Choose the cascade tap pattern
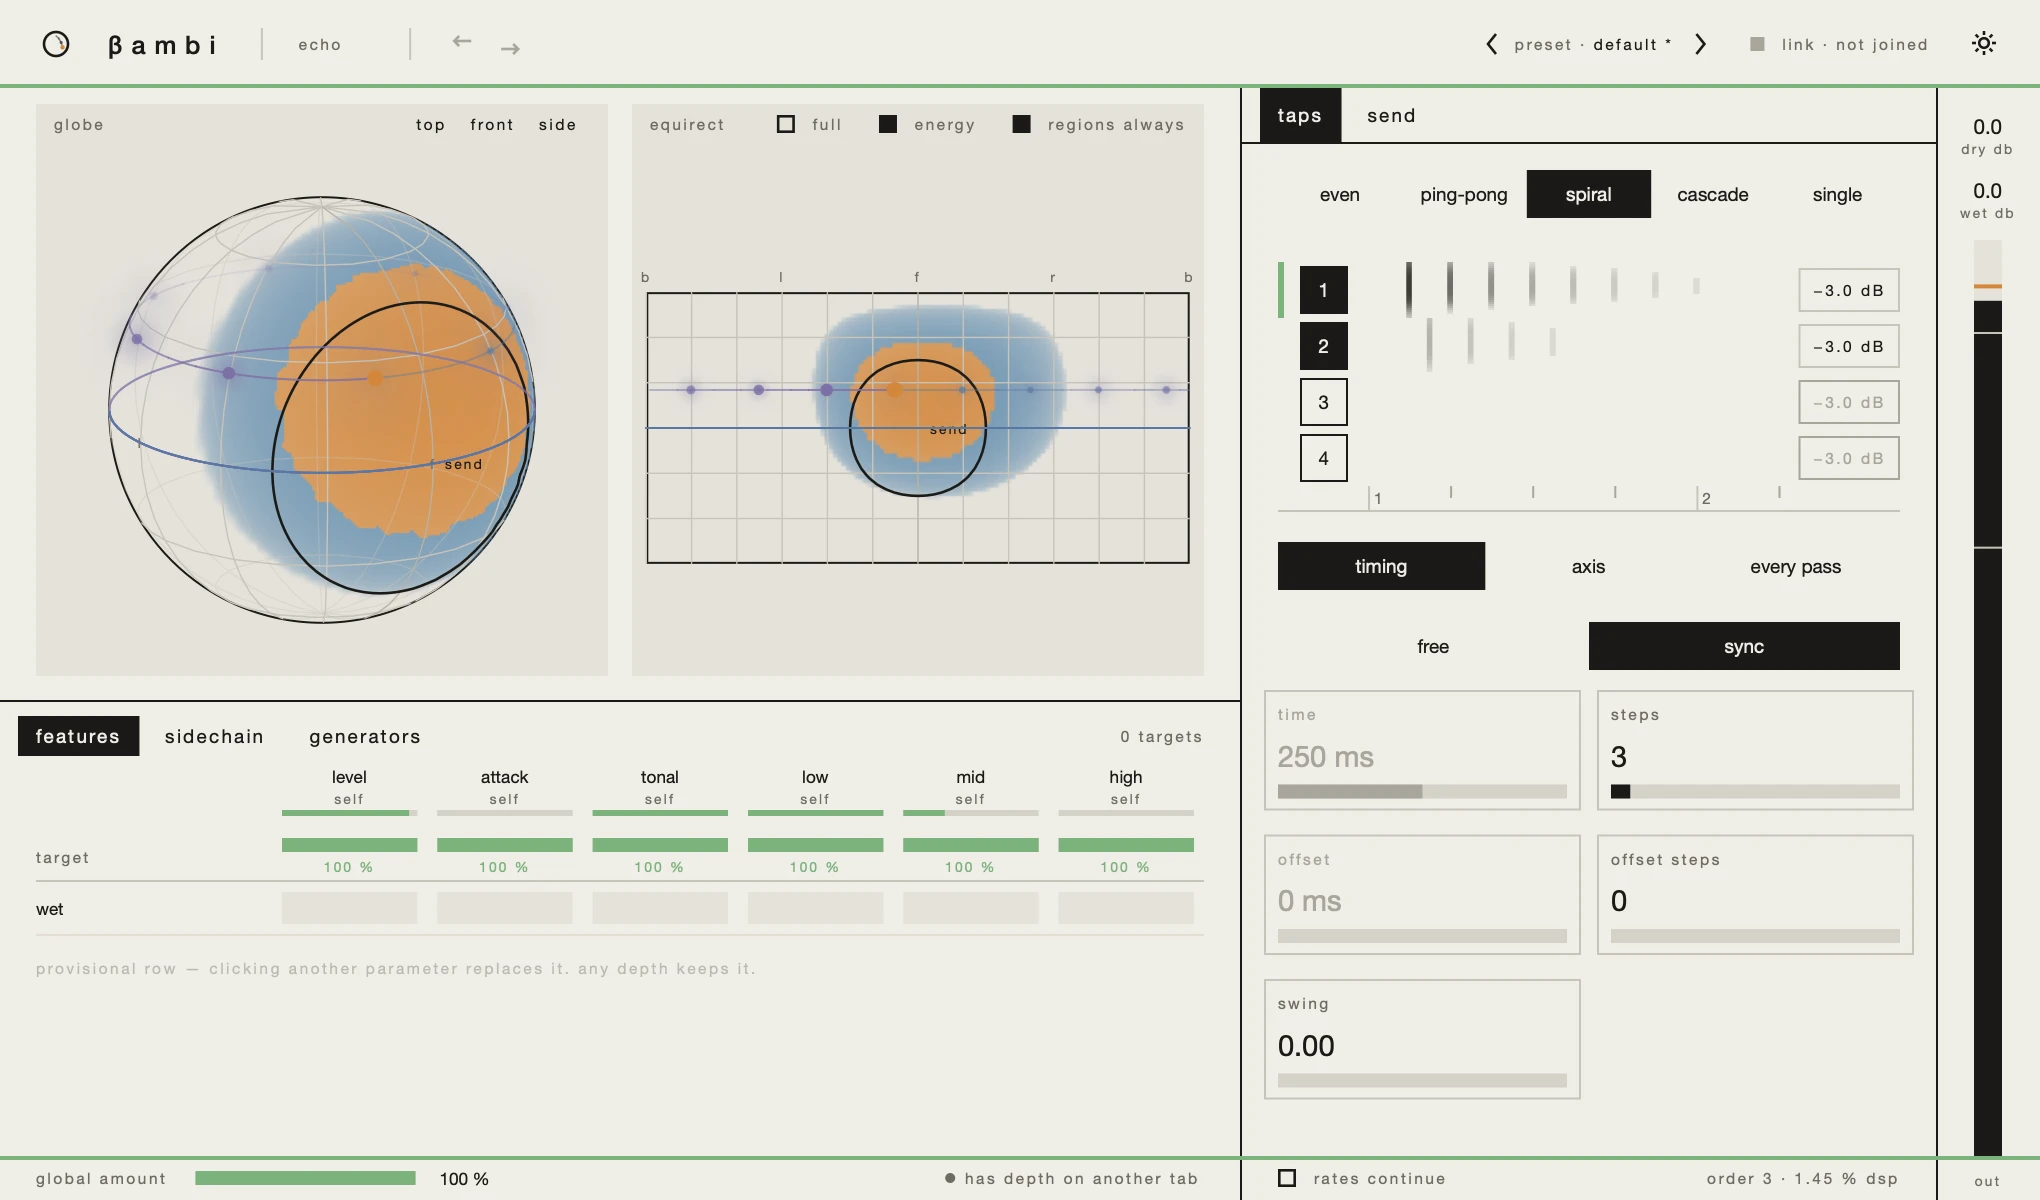The width and height of the screenshot is (2040, 1200). [x=1712, y=194]
